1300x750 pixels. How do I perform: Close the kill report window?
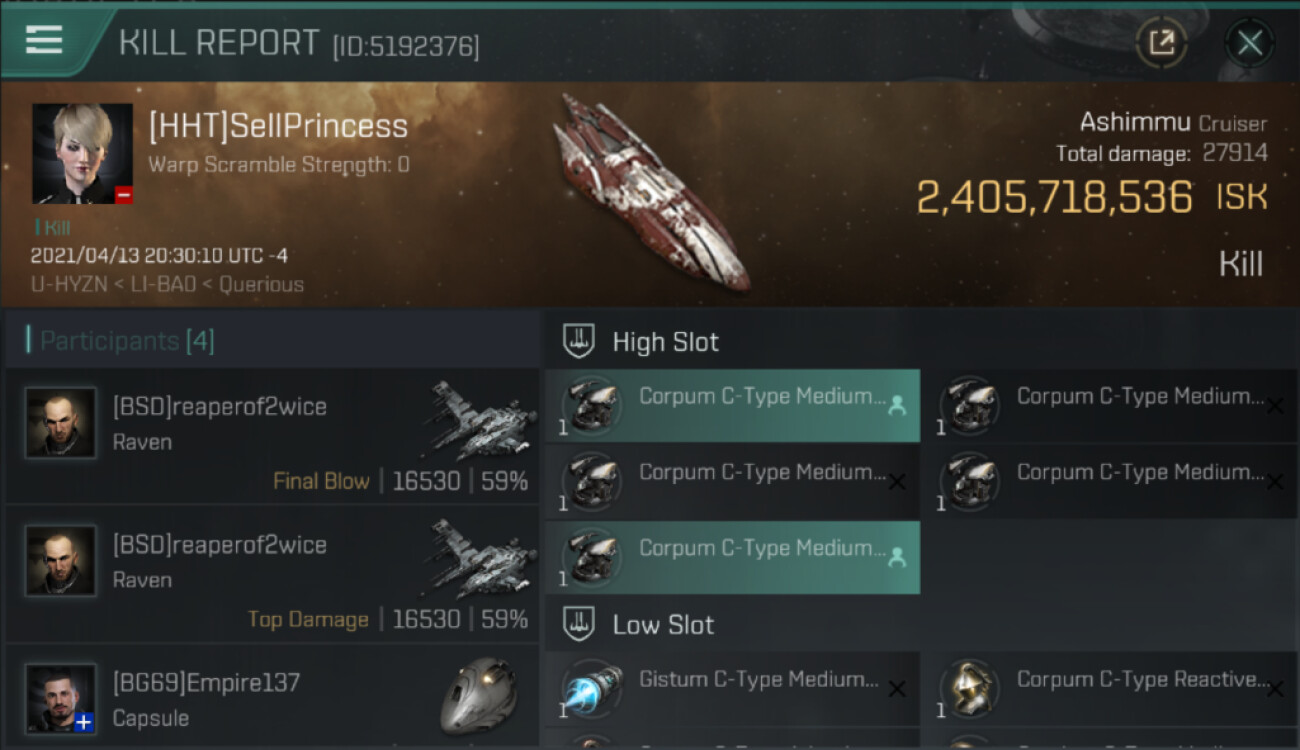(x=1249, y=42)
